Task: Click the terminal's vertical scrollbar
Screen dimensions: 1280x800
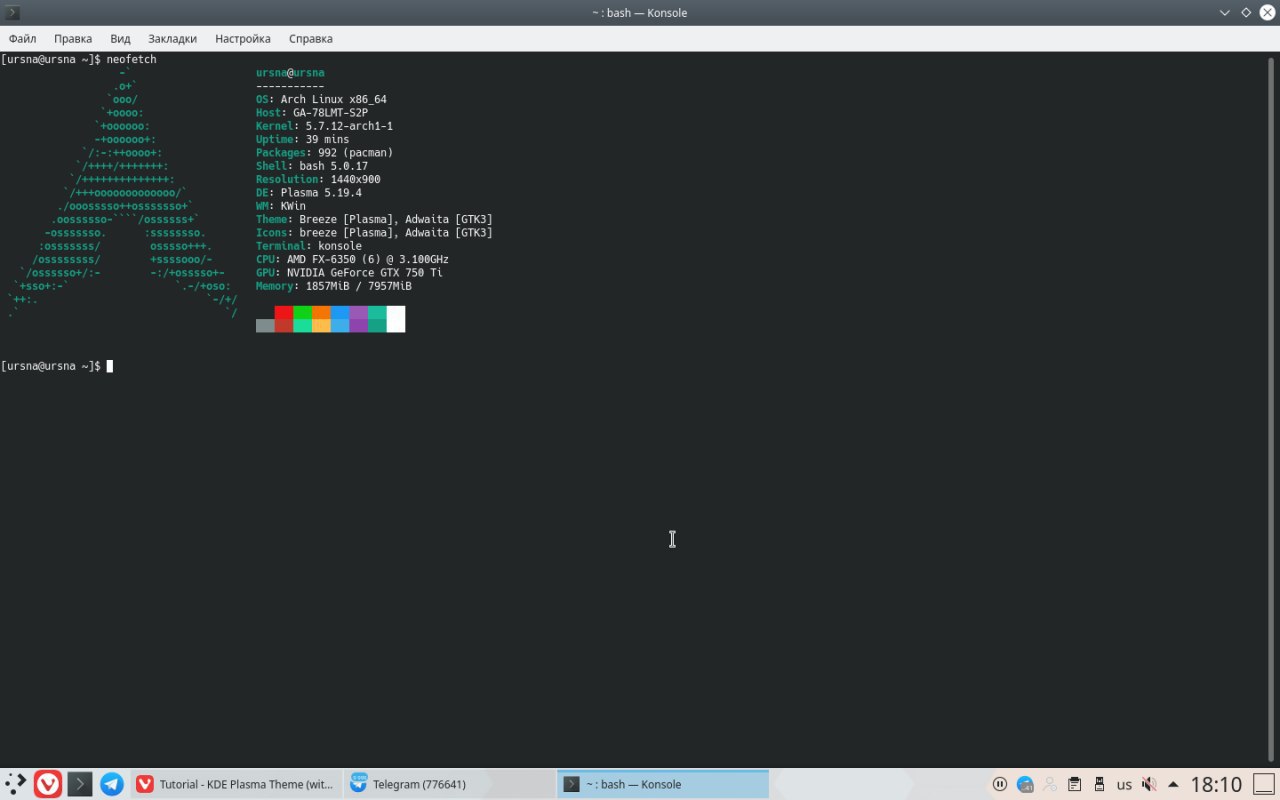Action: [x=1272, y=410]
